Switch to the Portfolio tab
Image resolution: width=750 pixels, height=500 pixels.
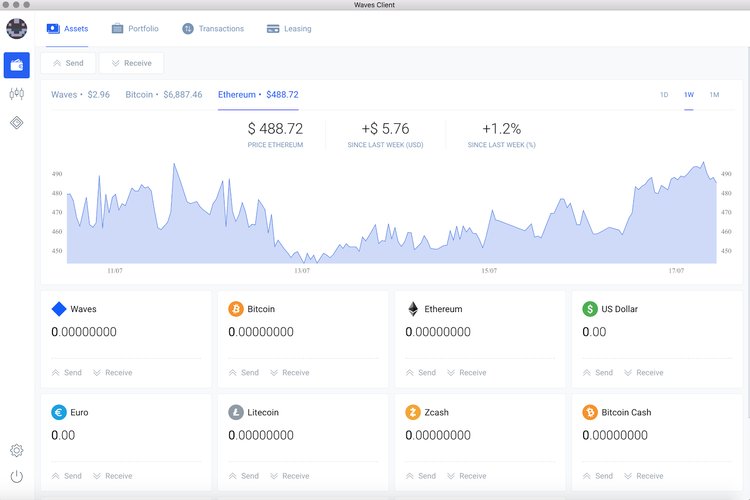click(x=135, y=29)
